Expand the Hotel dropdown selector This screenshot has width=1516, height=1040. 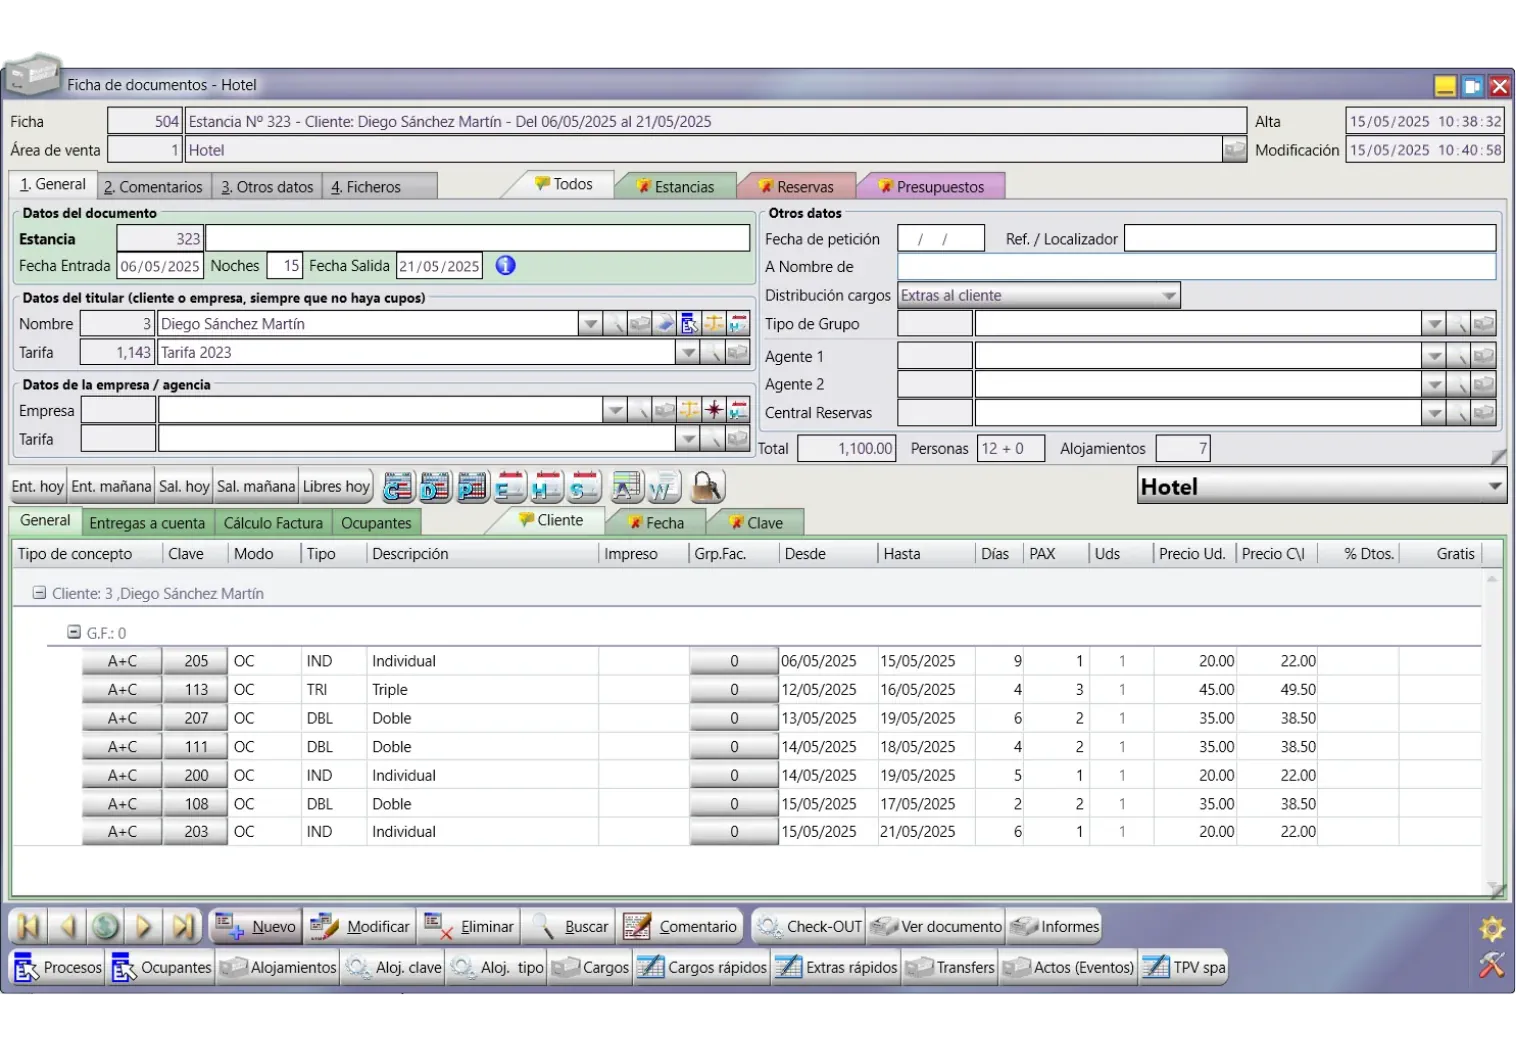coord(1494,487)
